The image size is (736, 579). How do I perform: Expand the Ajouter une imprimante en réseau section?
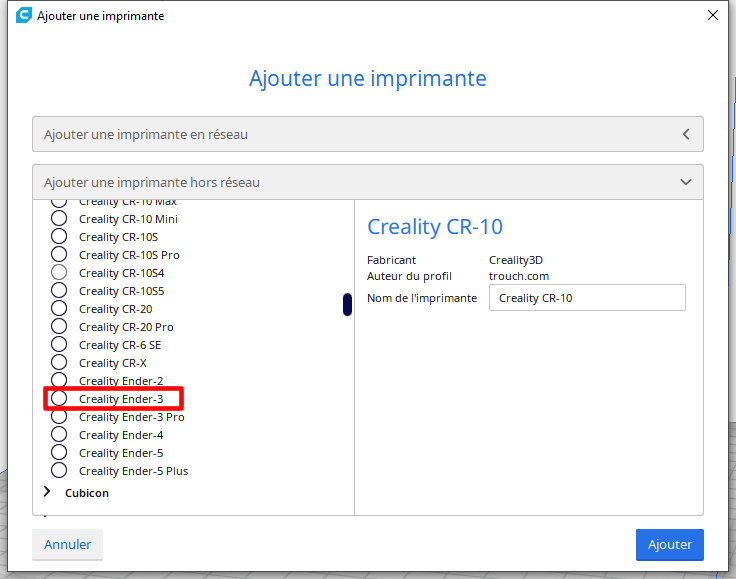pos(368,134)
